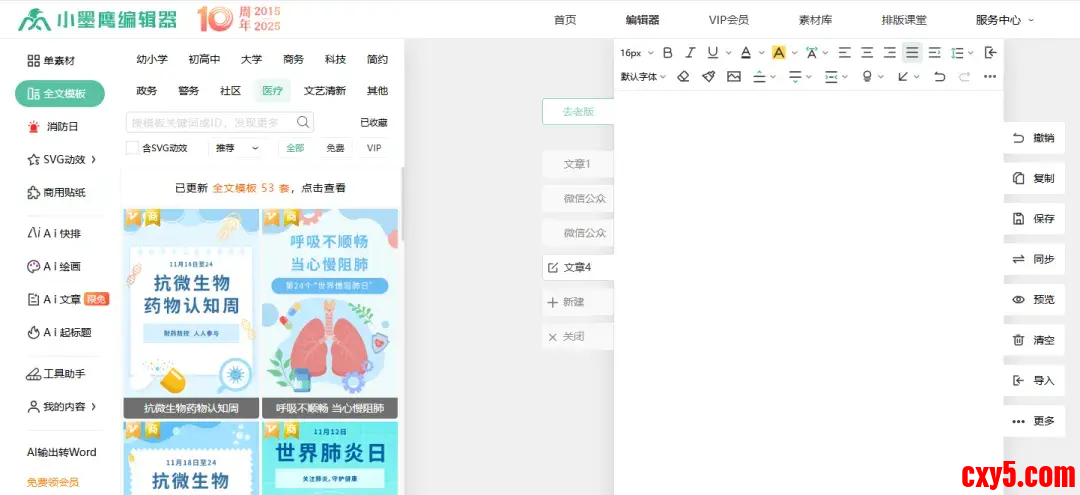Select the format painter brush icon
The height and width of the screenshot is (495, 1080).
coord(708,77)
